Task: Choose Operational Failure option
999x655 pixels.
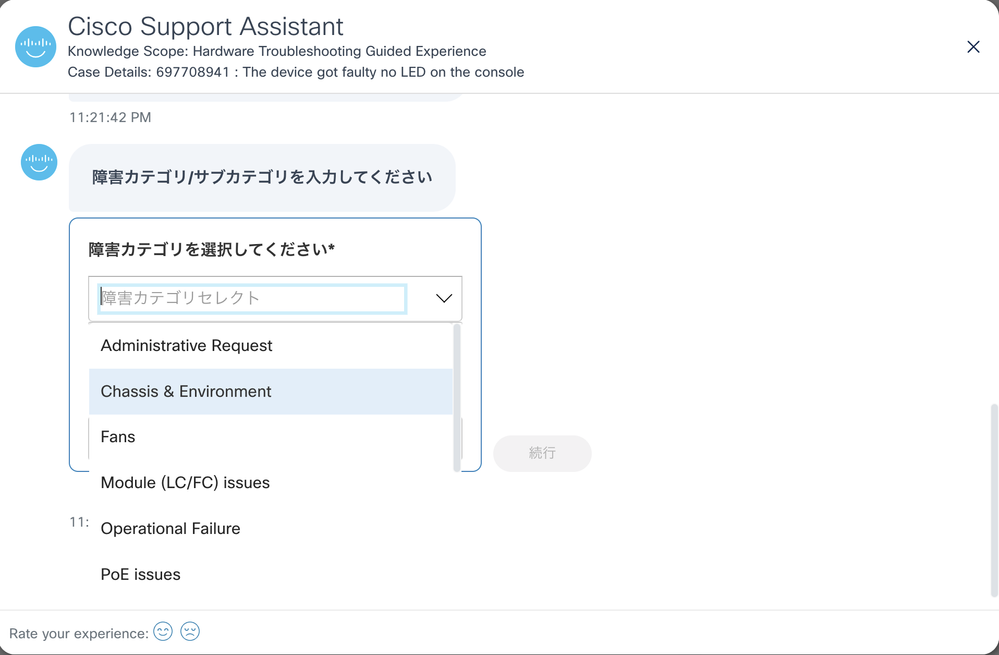Action: coord(271,529)
